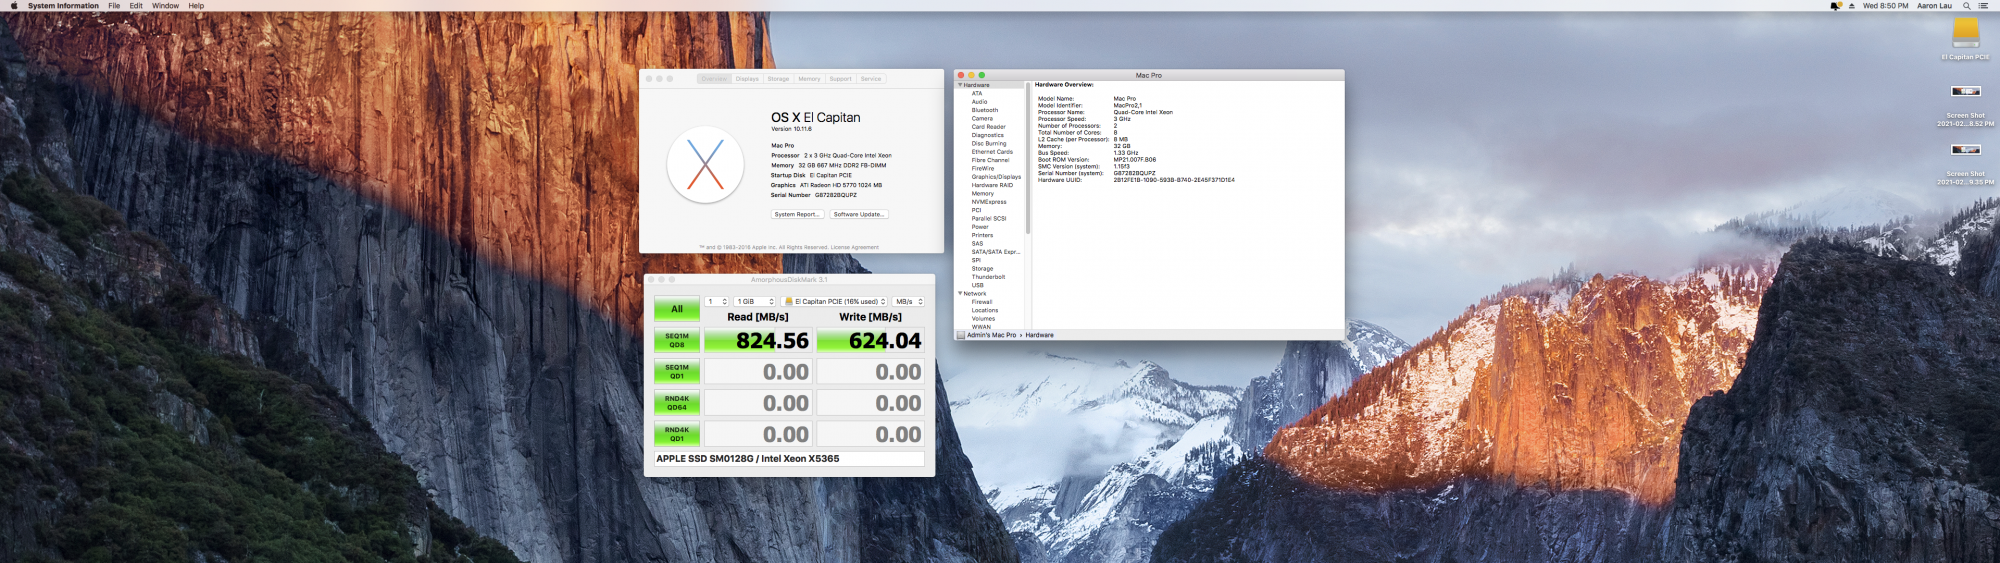Run the RND4K QD1 test
This screenshot has width=2000, height=563.
[x=677, y=434]
